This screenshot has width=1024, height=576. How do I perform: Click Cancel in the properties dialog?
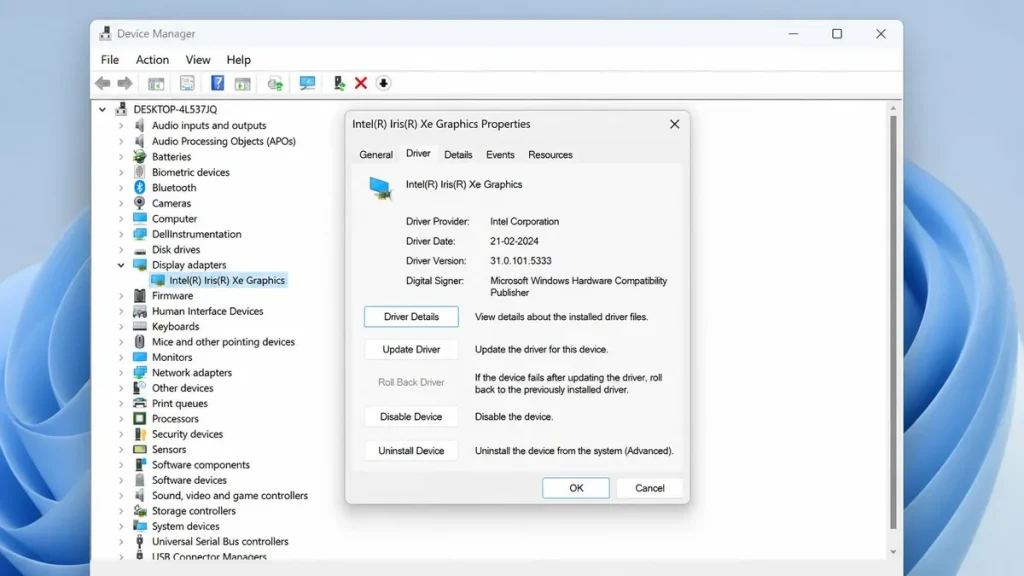pyautogui.click(x=650, y=488)
